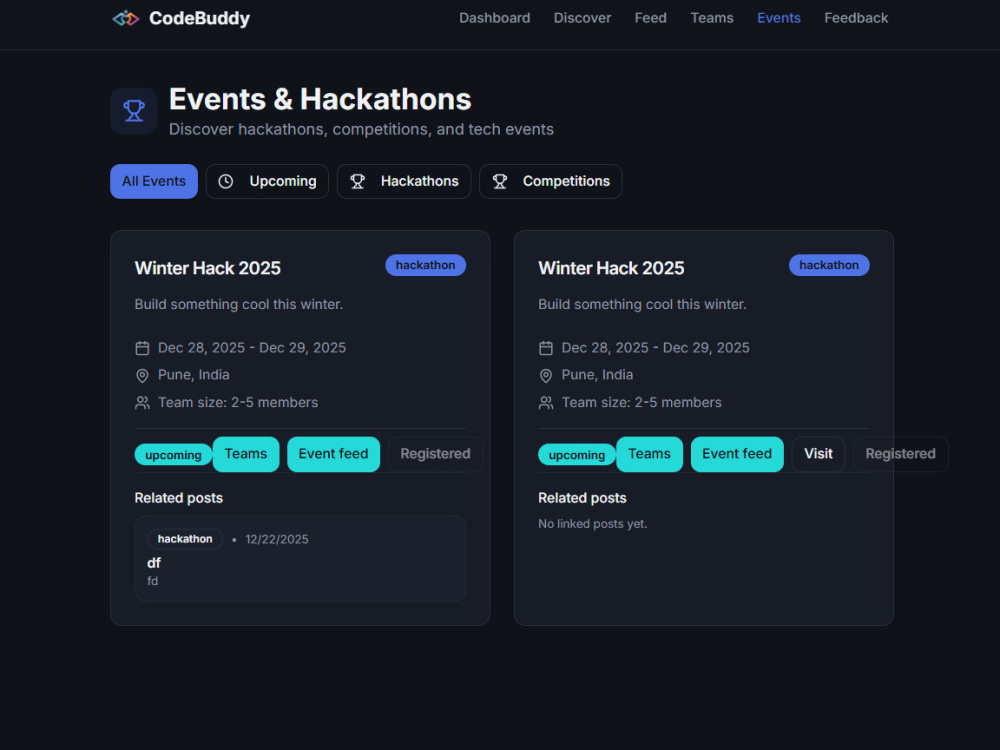Click the CodeBuddy logo icon
Viewport: 1000px width, 750px height.
[x=126, y=18]
